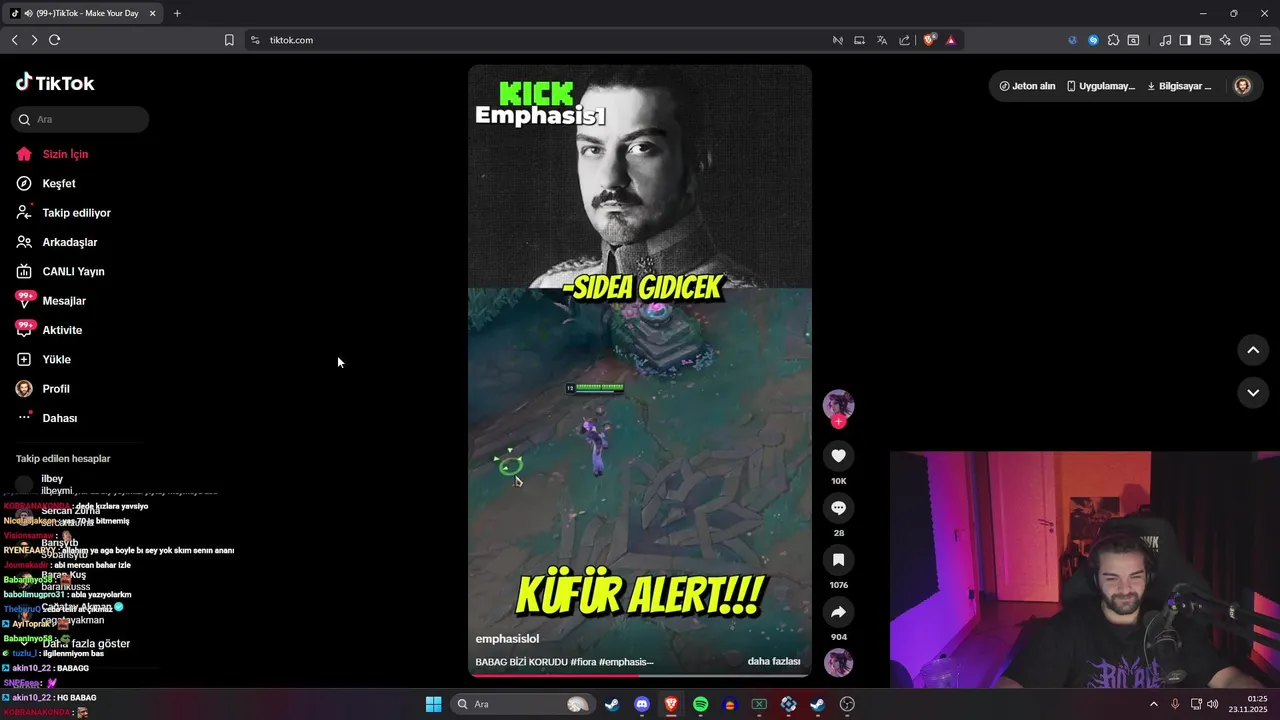Click the taskbar search box
This screenshot has width=1280, height=720.
click(x=523, y=704)
